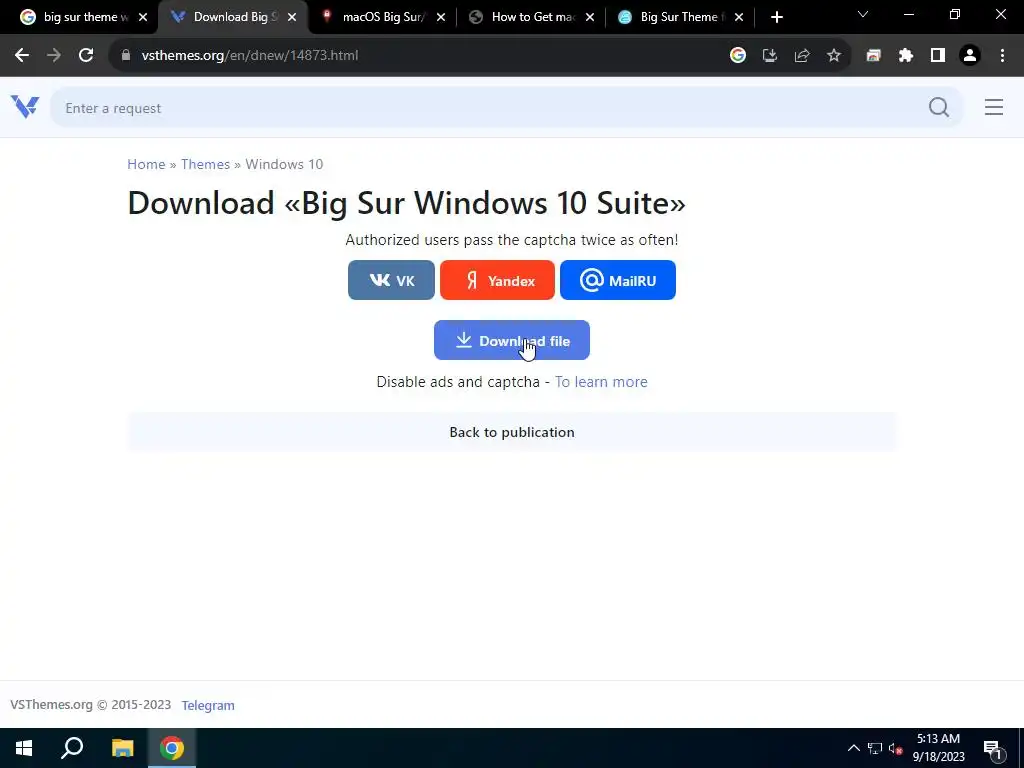Open the notification center icon
The width and height of the screenshot is (1024, 768).
click(993, 749)
